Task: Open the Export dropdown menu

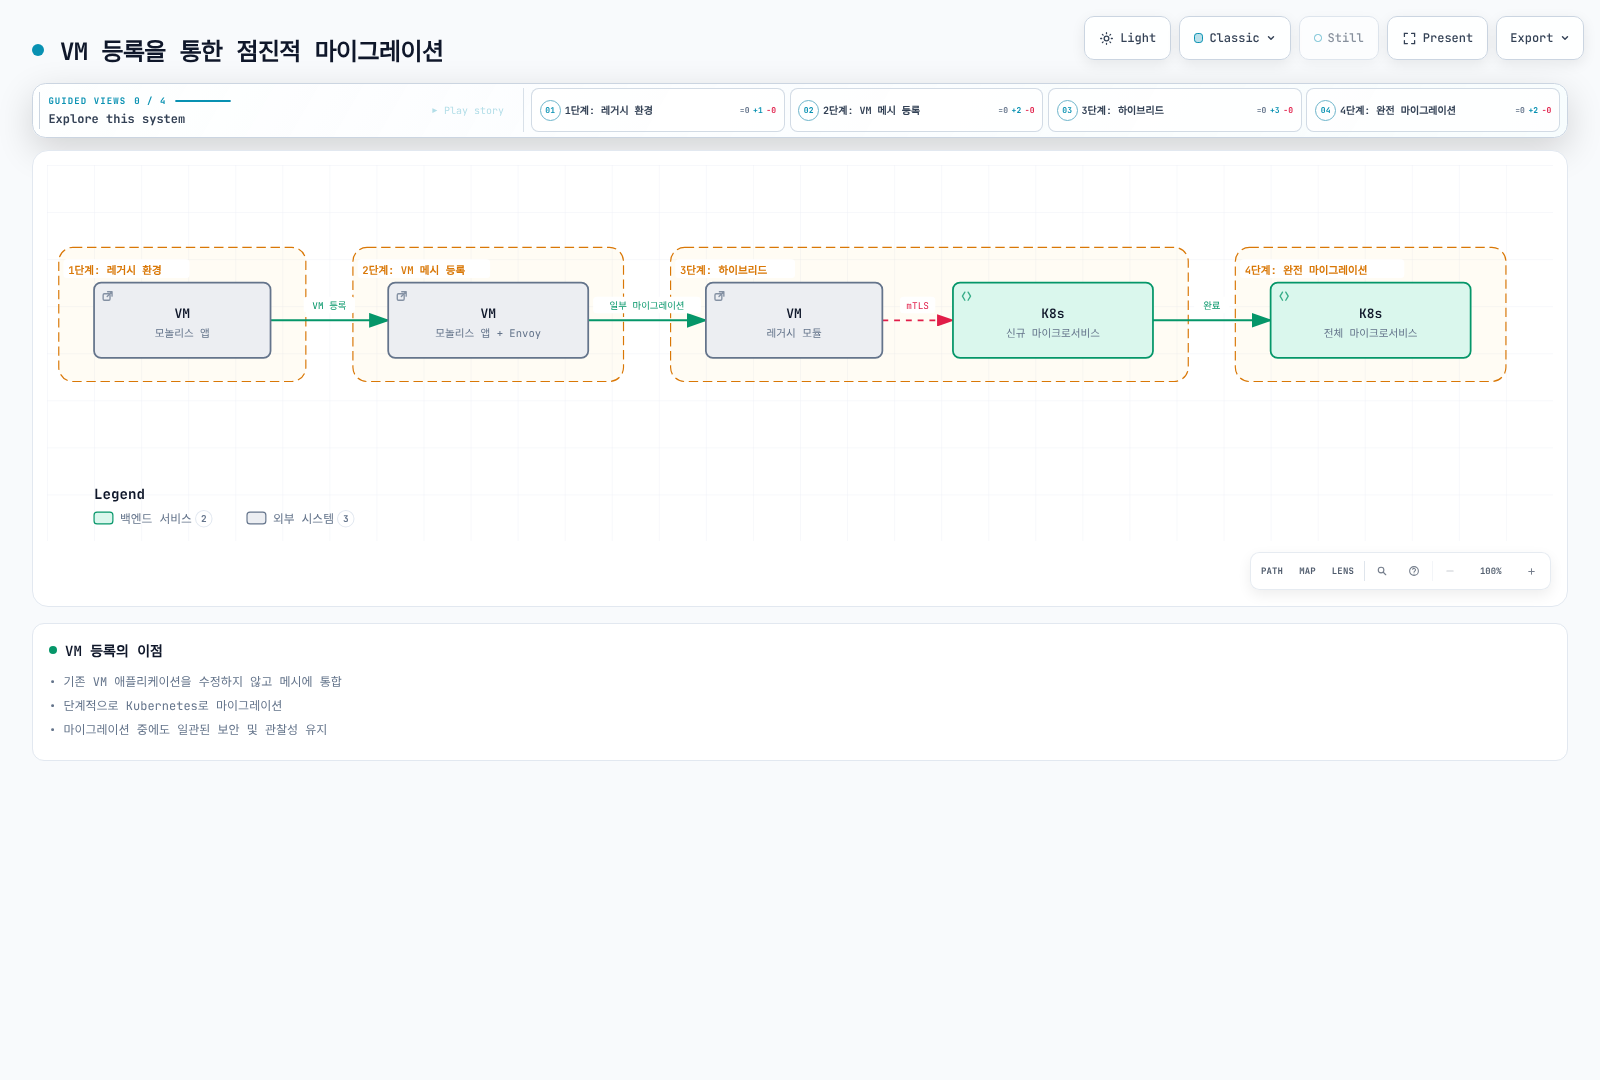Action: [1539, 38]
